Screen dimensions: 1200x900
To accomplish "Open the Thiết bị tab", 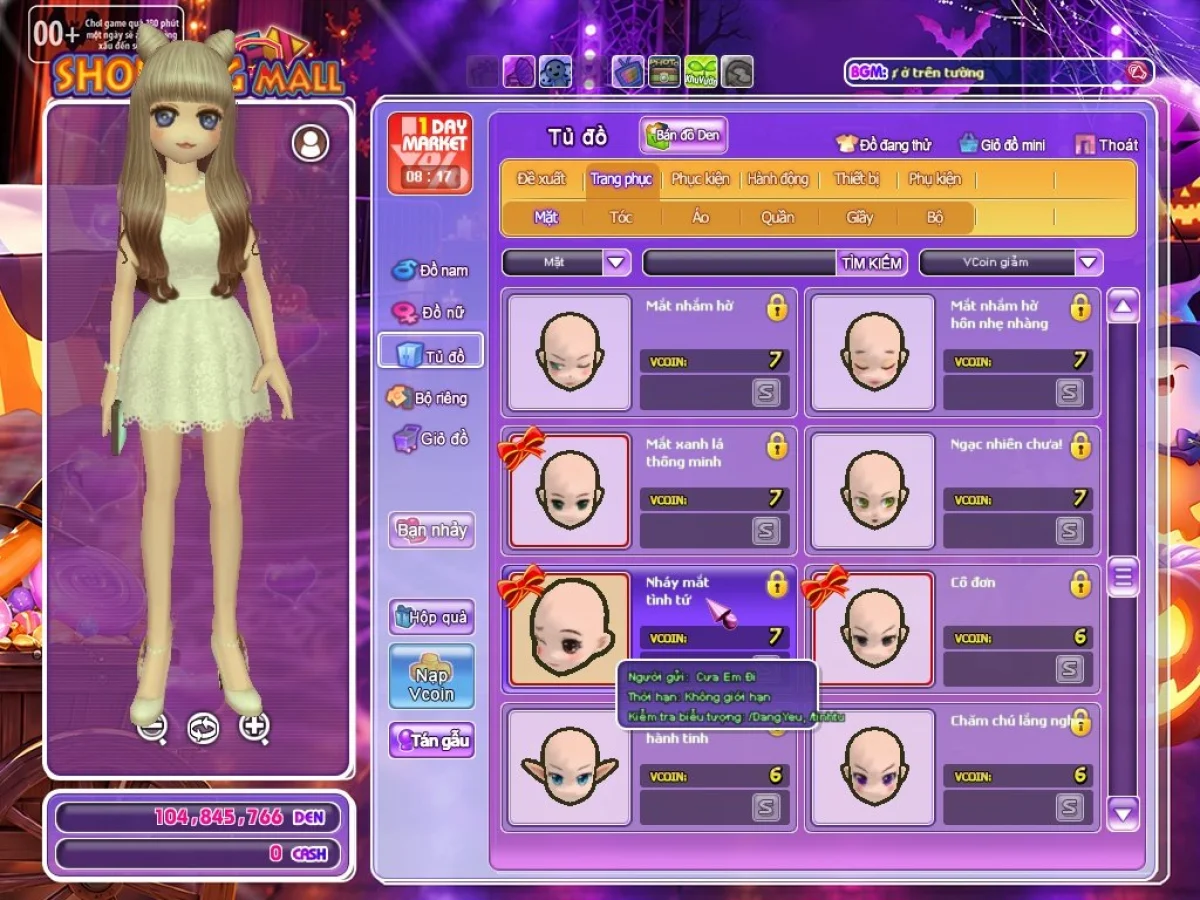I will point(856,179).
